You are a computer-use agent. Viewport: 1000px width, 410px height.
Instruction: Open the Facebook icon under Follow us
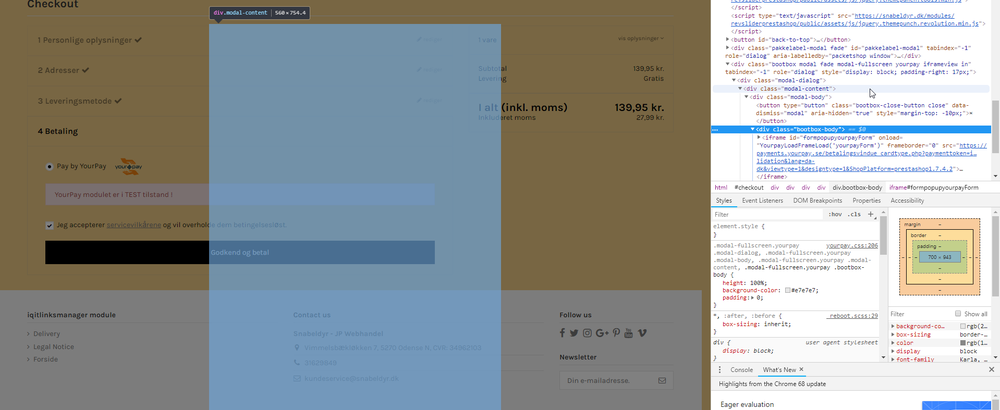pyautogui.click(x=562, y=333)
